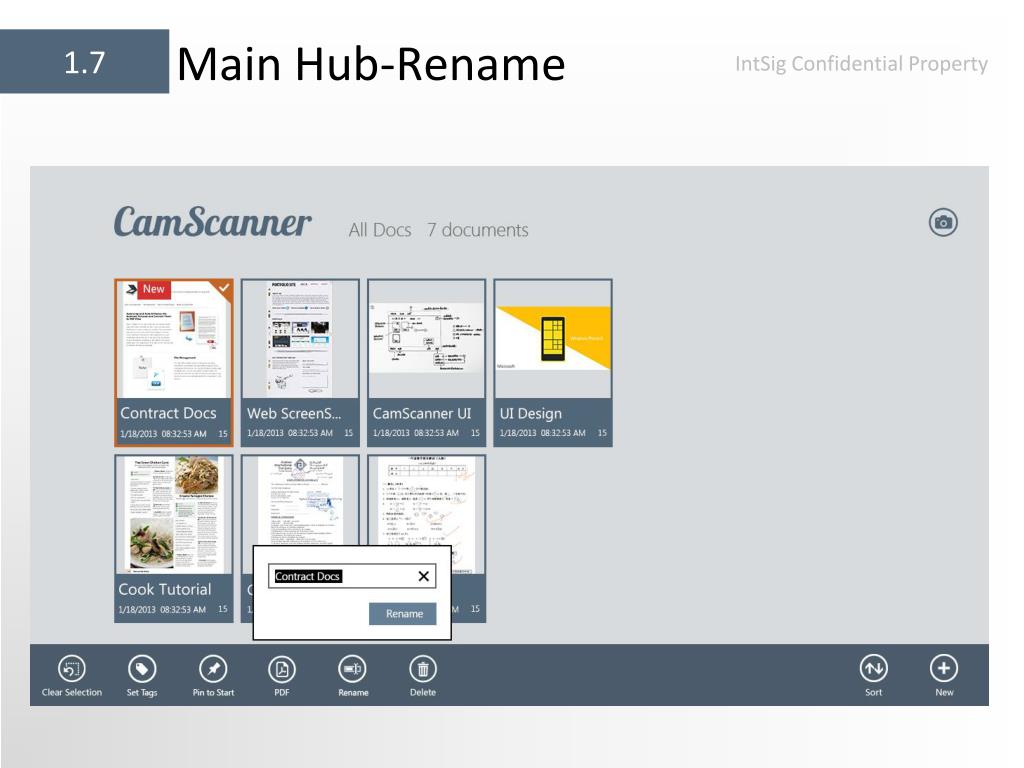Create a new document with the New icon

(x=944, y=669)
